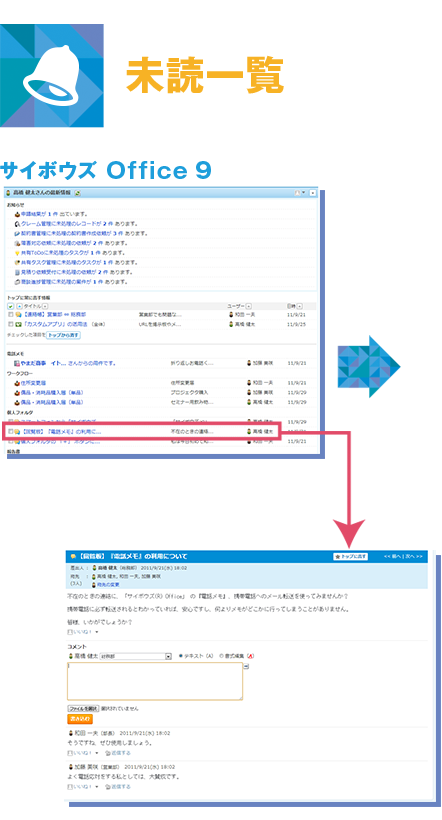Open the いいね! dropdown arrow on 和田 一夫's comment
Screen dimensions: 442x820
point(97,753)
